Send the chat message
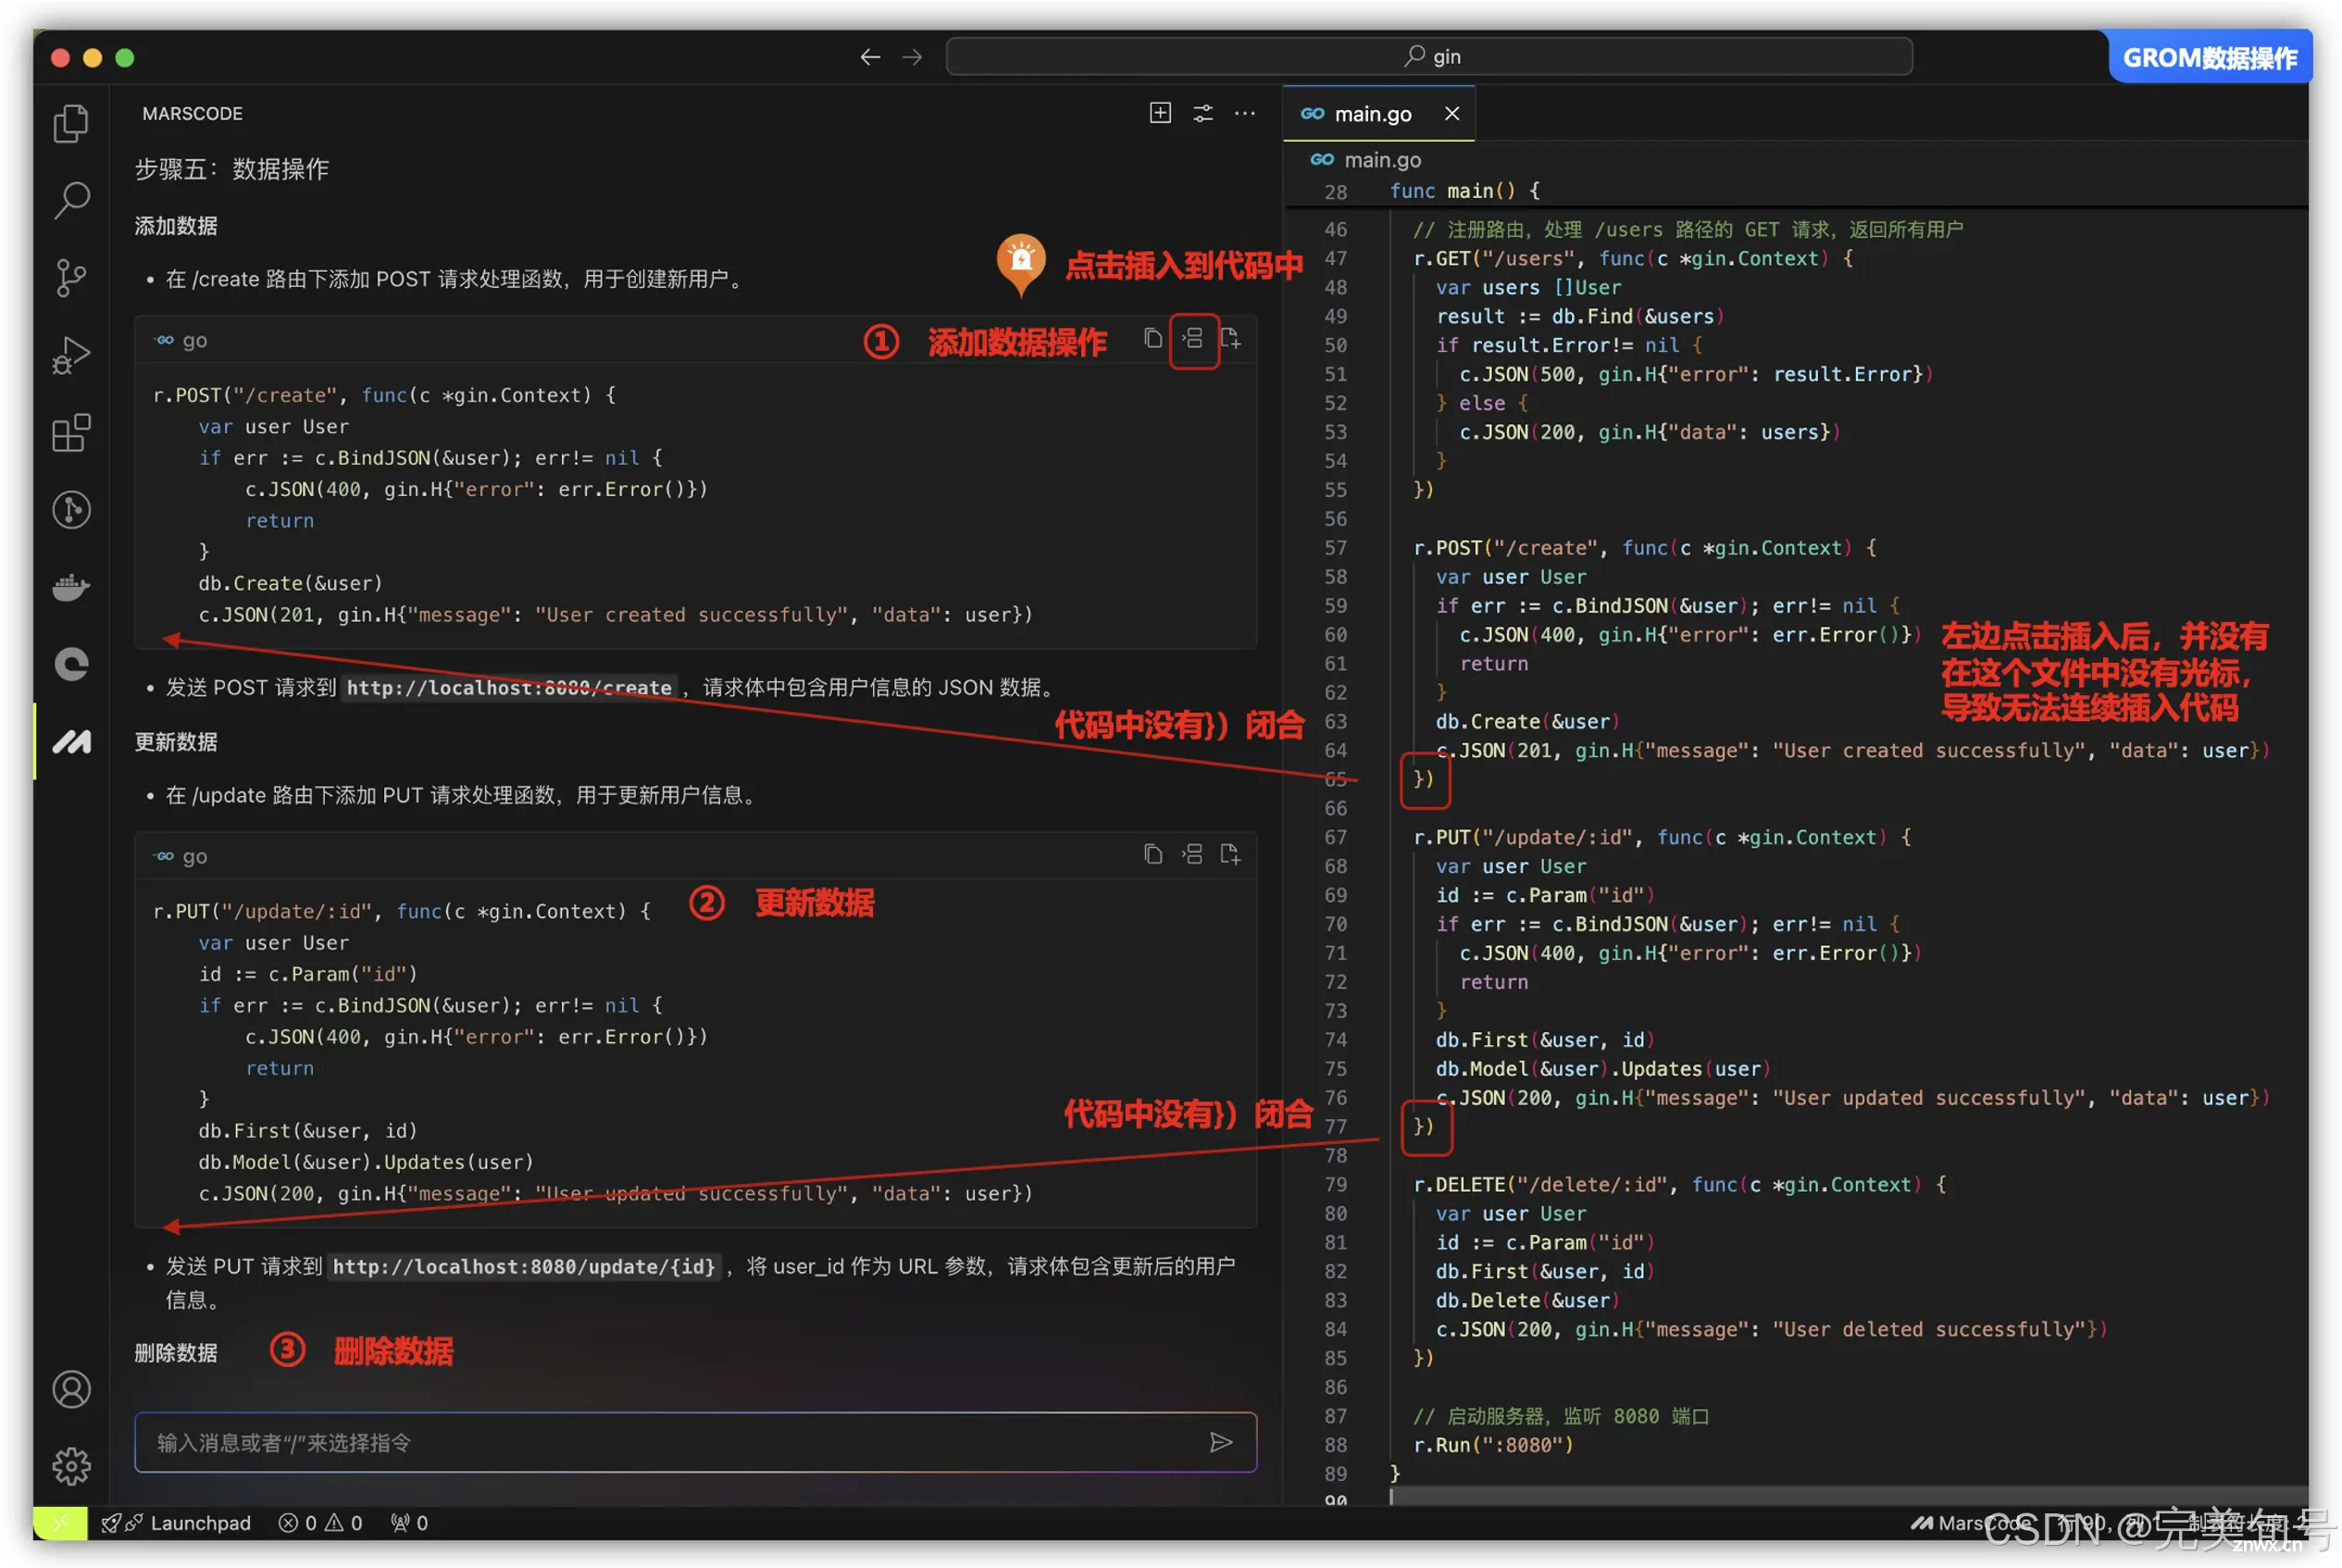The image size is (2342, 1568). point(1221,1442)
